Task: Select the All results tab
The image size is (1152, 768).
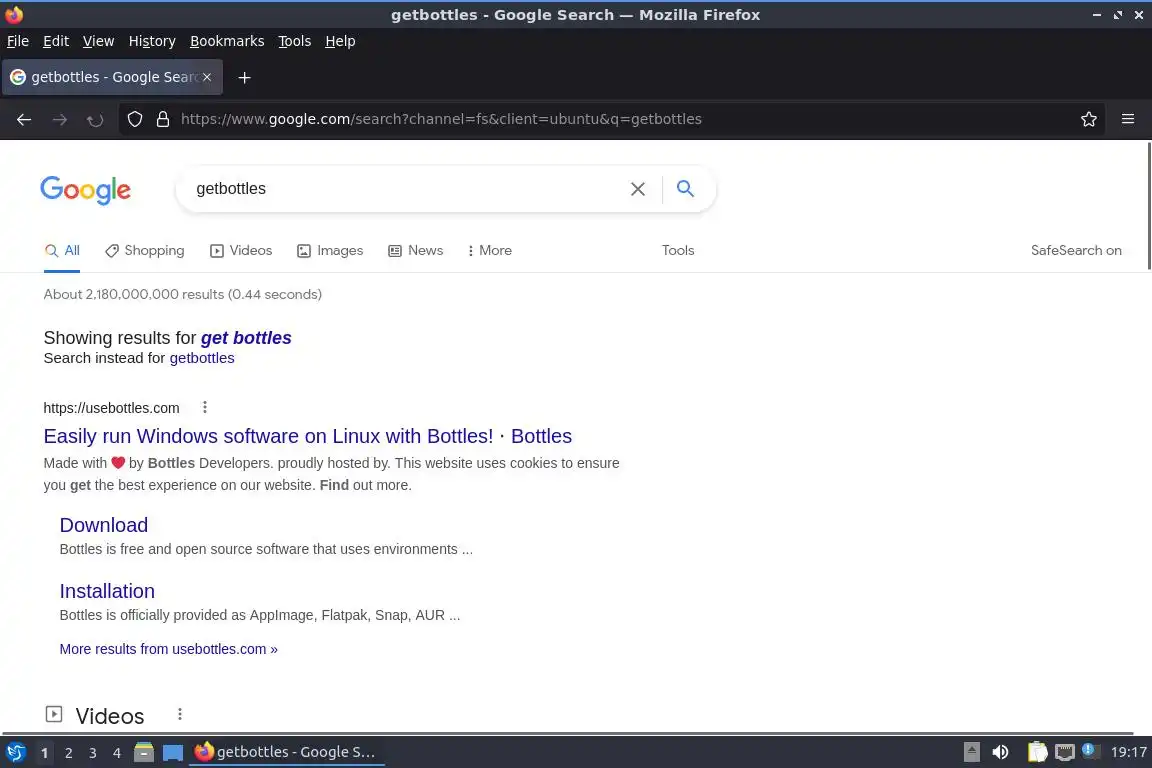Action: click(62, 251)
